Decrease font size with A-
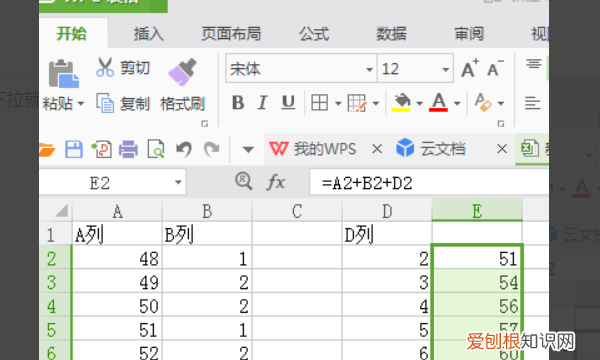 [x=495, y=68]
